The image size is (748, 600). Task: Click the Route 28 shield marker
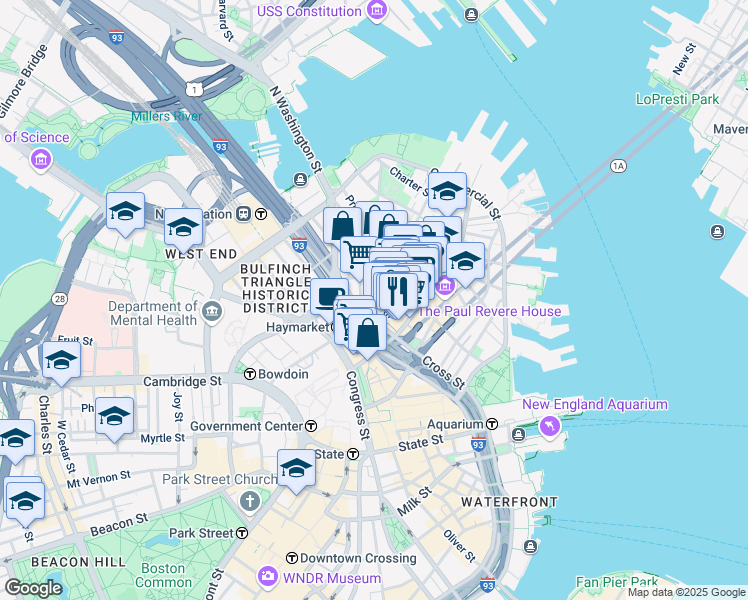click(60, 299)
